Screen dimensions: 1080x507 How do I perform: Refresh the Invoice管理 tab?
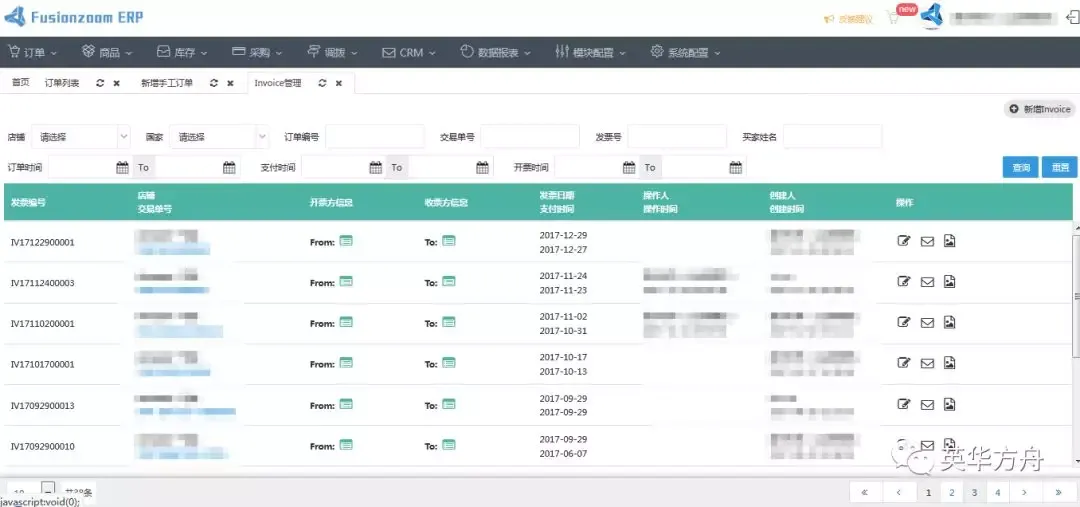(x=322, y=83)
